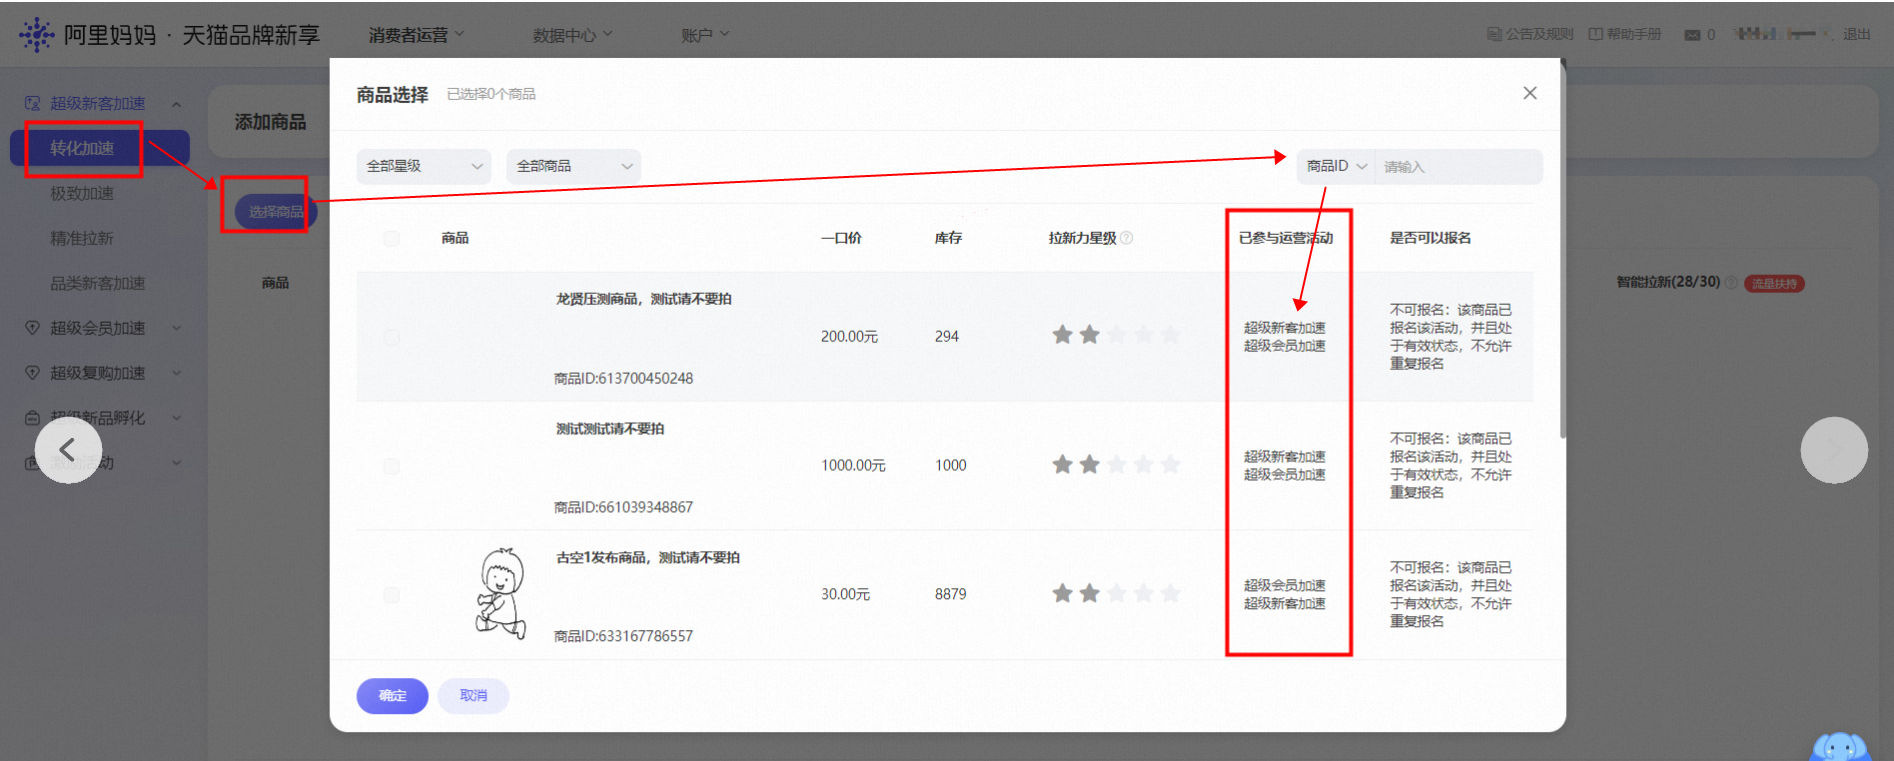Click the star rating in 200.00元 row
The height and width of the screenshot is (761, 1894).
[x=1116, y=335]
